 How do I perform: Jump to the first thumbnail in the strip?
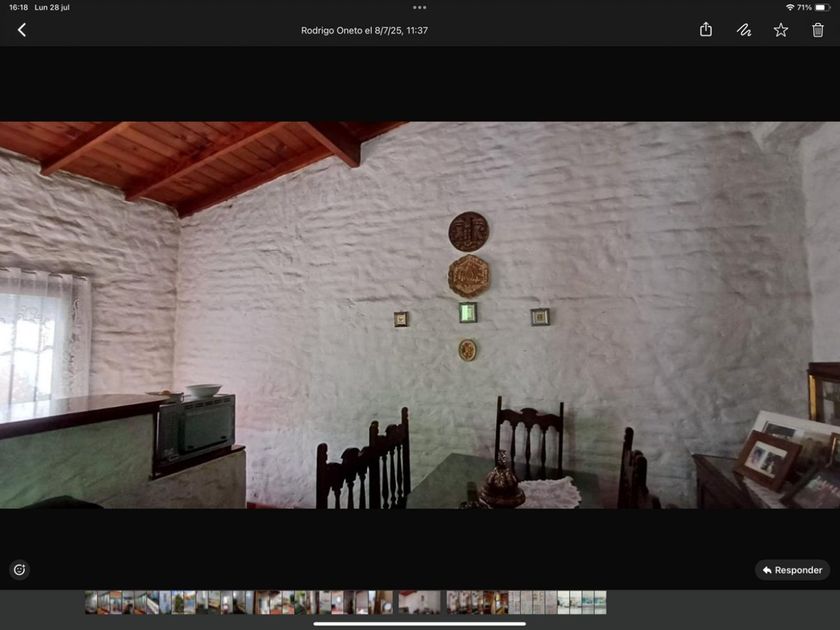click(x=91, y=602)
